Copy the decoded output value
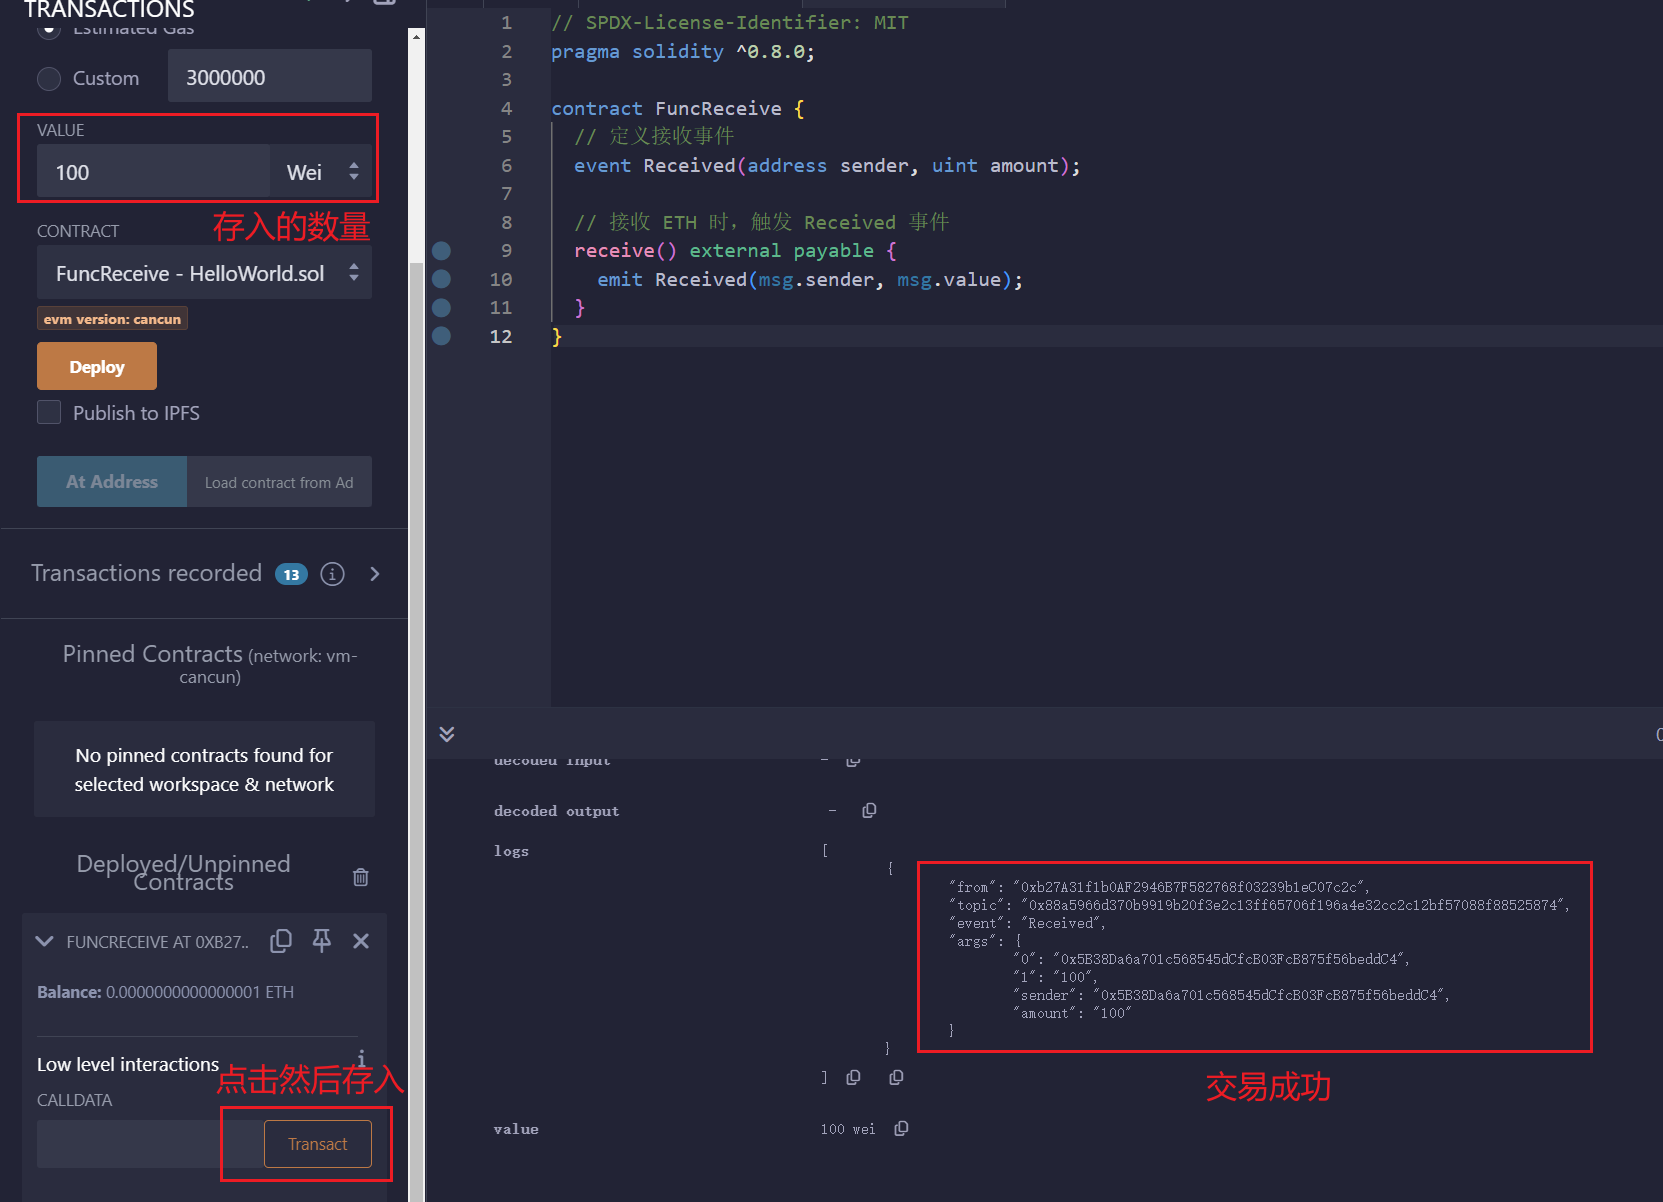1663x1202 pixels. coord(869,811)
